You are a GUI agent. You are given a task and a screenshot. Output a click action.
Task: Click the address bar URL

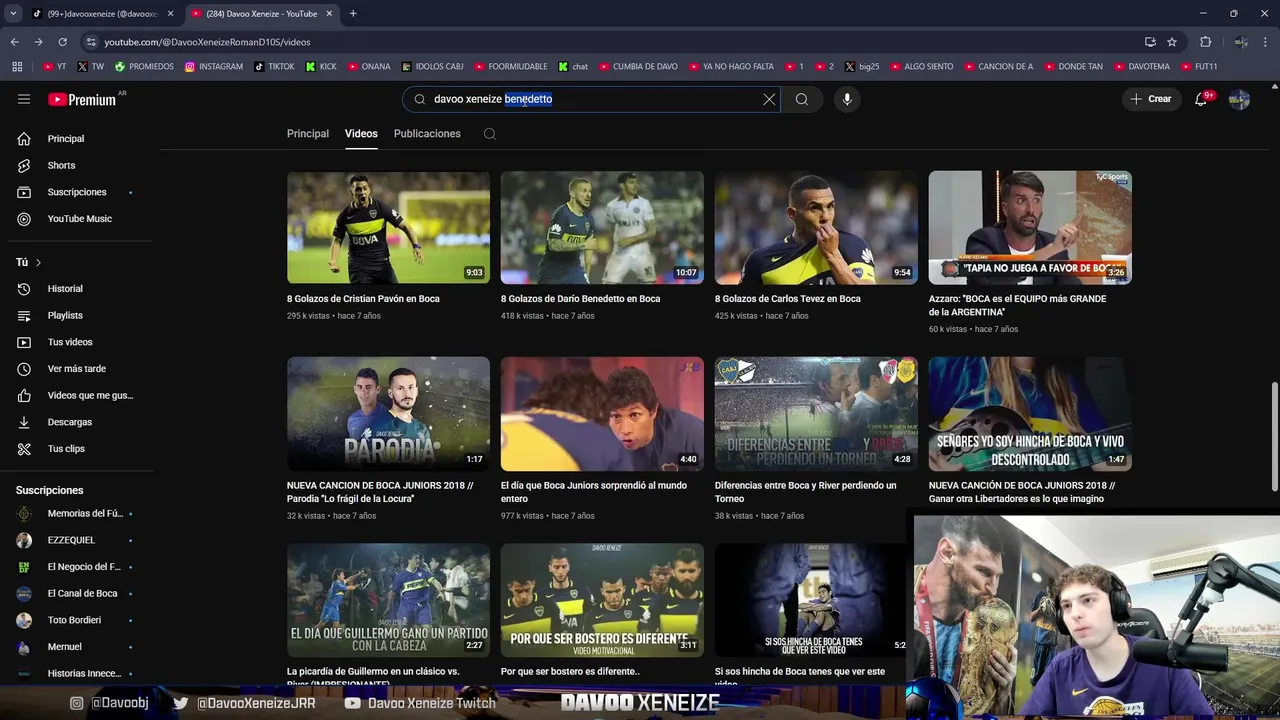[x=207, y=42]
